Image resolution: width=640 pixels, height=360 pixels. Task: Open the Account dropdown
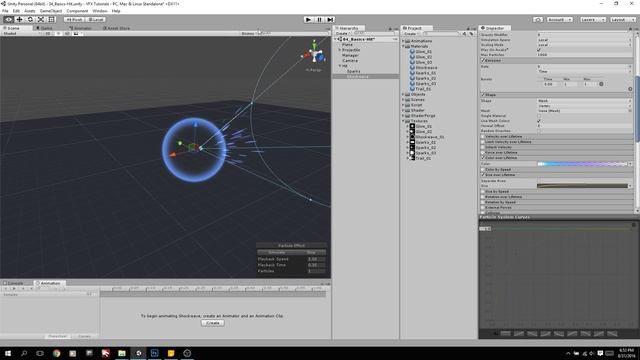tap(559, 20)
